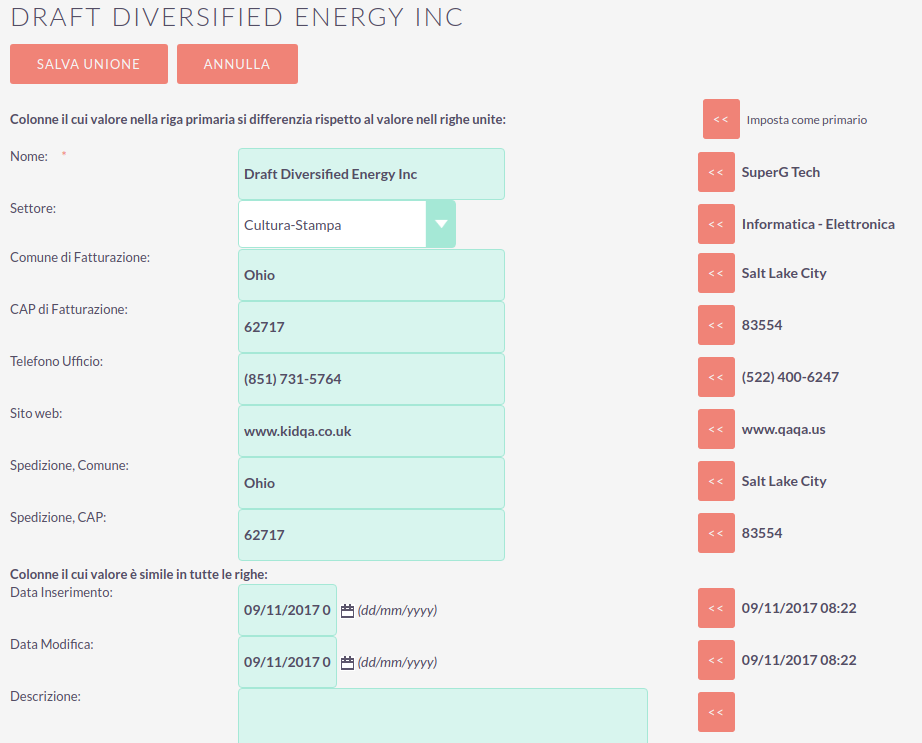Click << button beside Descrizione field

coord(716,712)
